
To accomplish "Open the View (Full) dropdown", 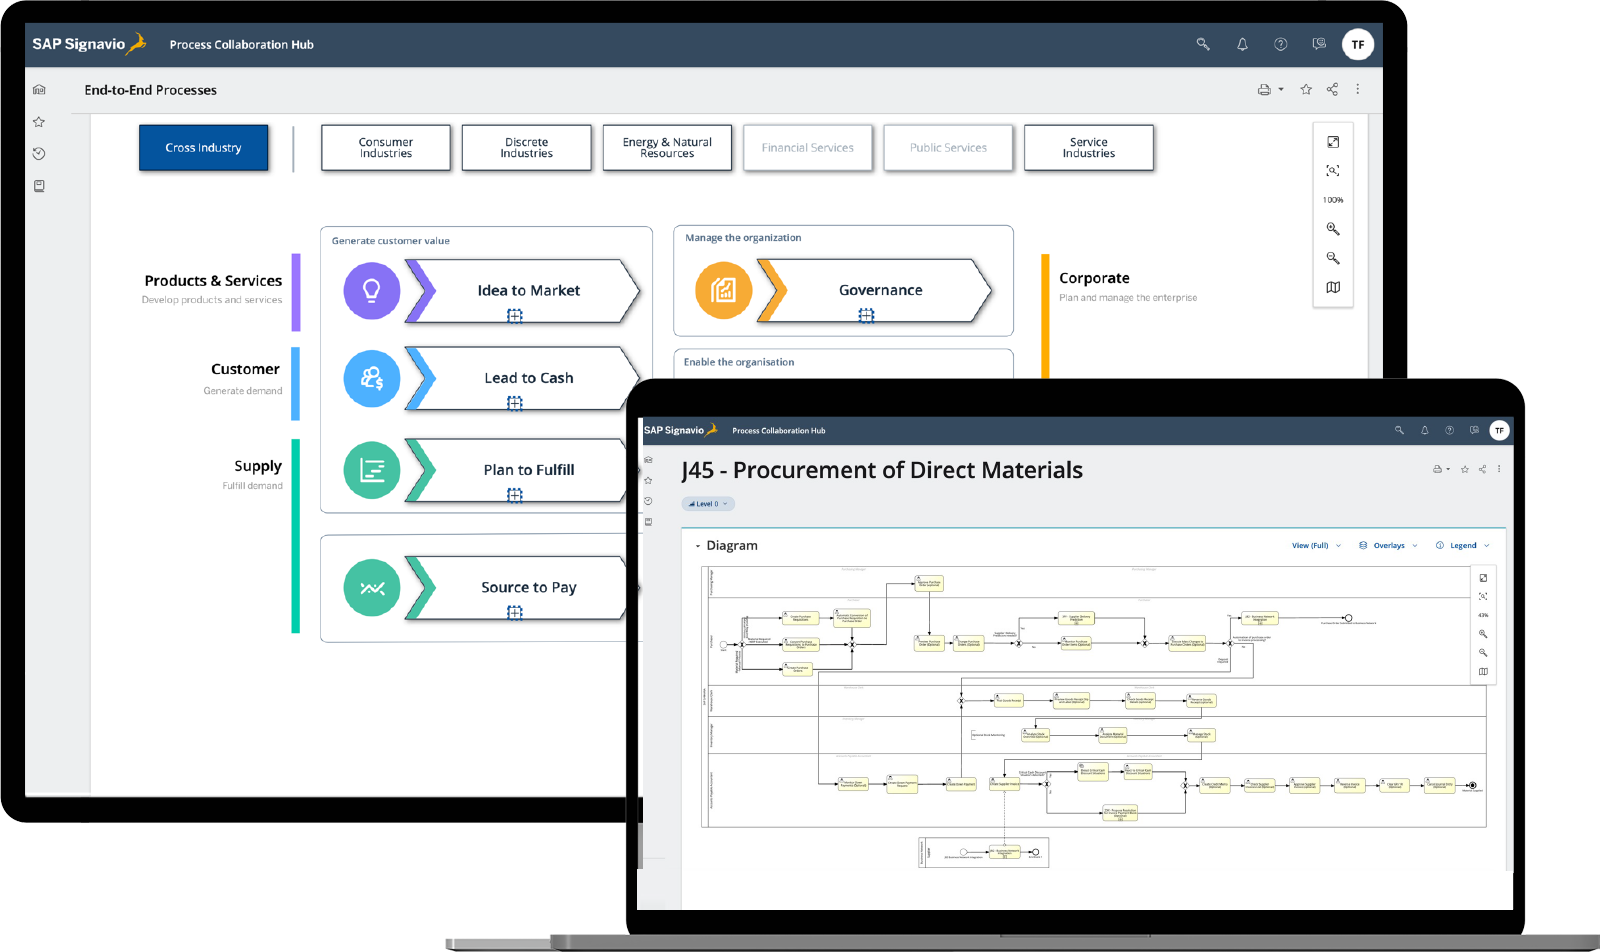I will pos(1313,545).
